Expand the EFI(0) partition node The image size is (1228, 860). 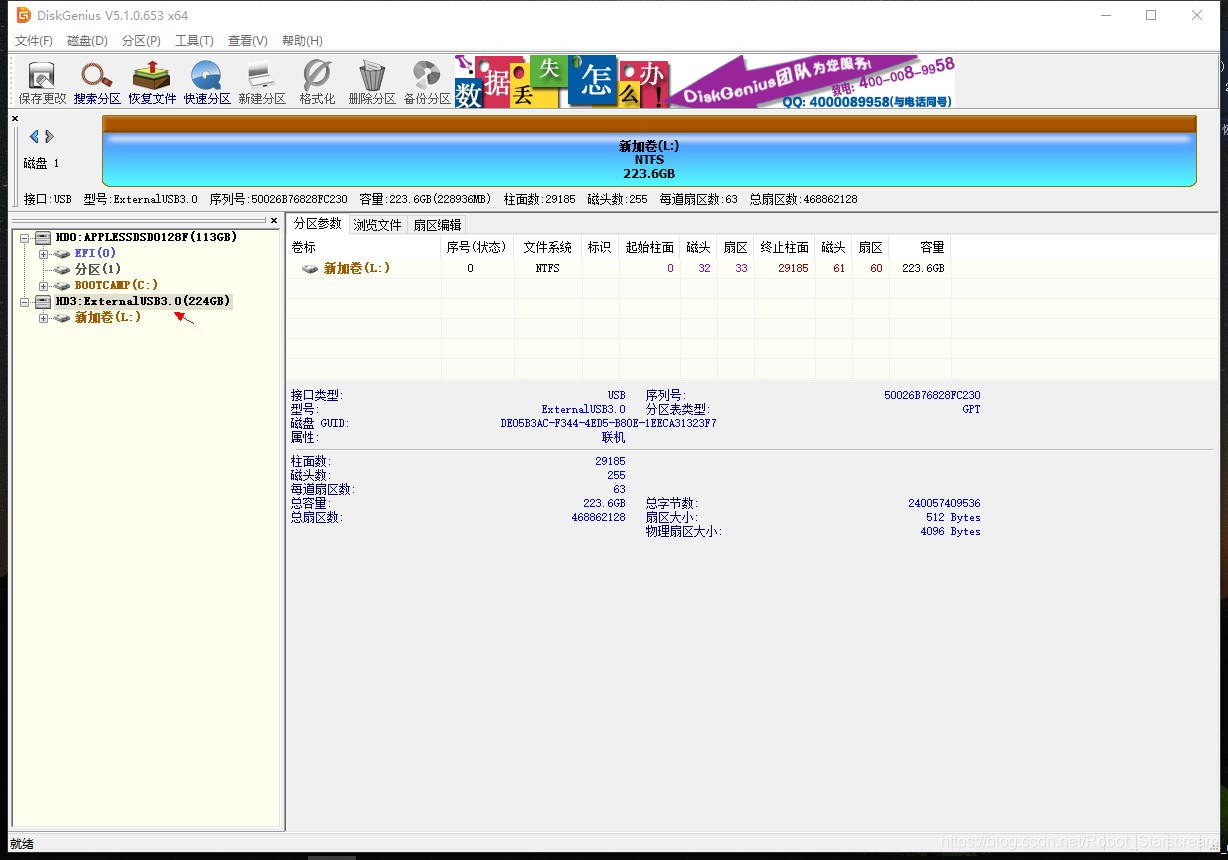point(43,253)
